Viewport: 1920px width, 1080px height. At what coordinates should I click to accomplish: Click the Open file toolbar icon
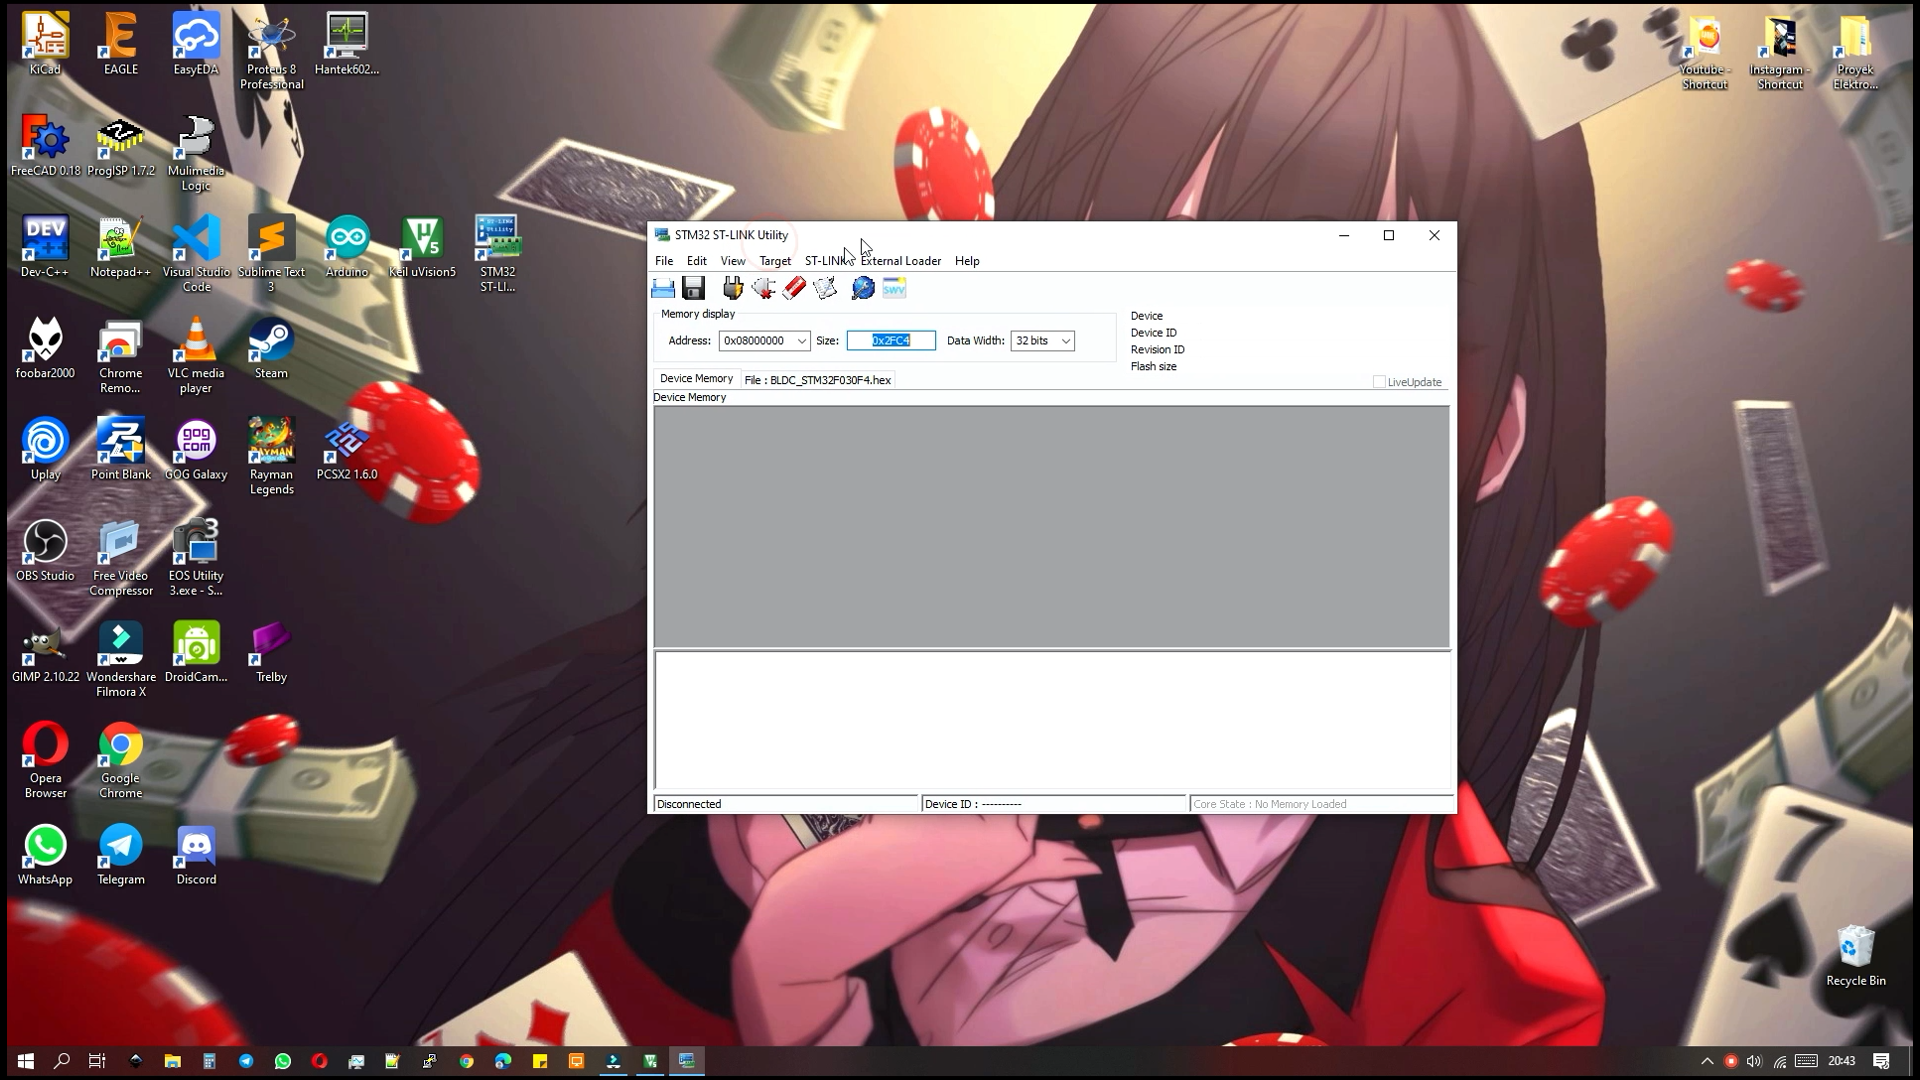pyautogui.click(x=663, y=289)
